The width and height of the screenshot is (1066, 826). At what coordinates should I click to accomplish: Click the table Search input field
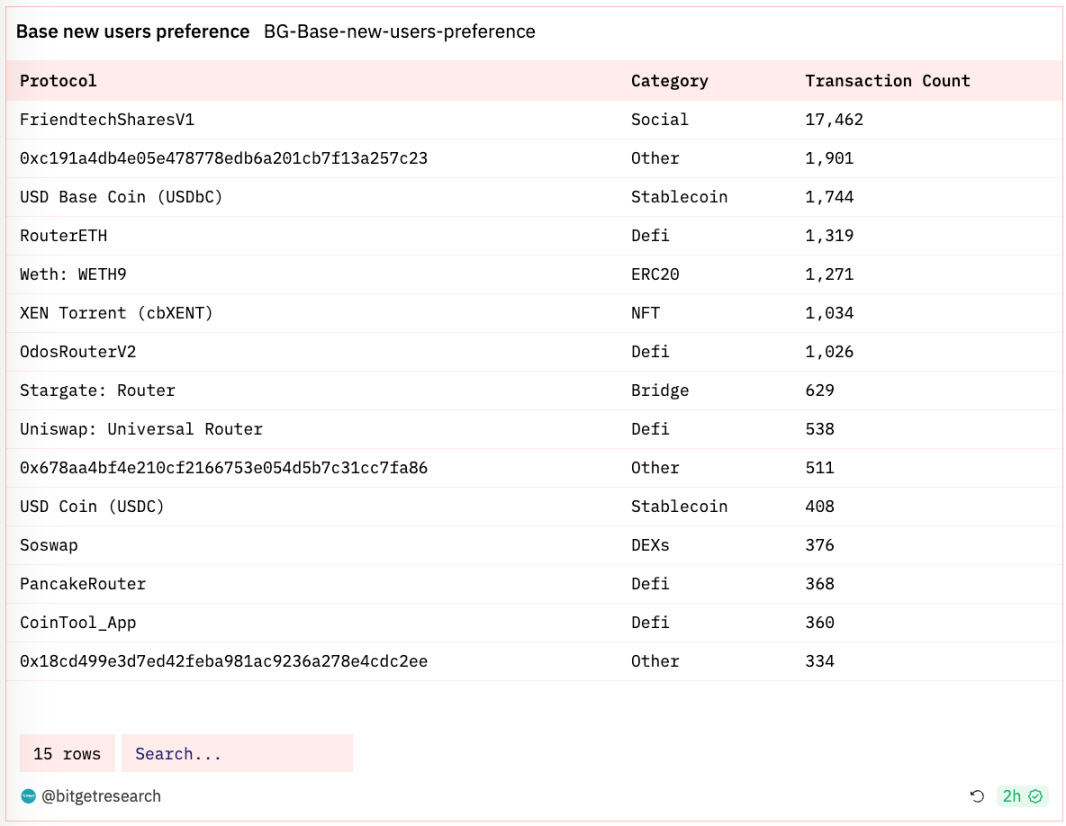tap(237, 754)
